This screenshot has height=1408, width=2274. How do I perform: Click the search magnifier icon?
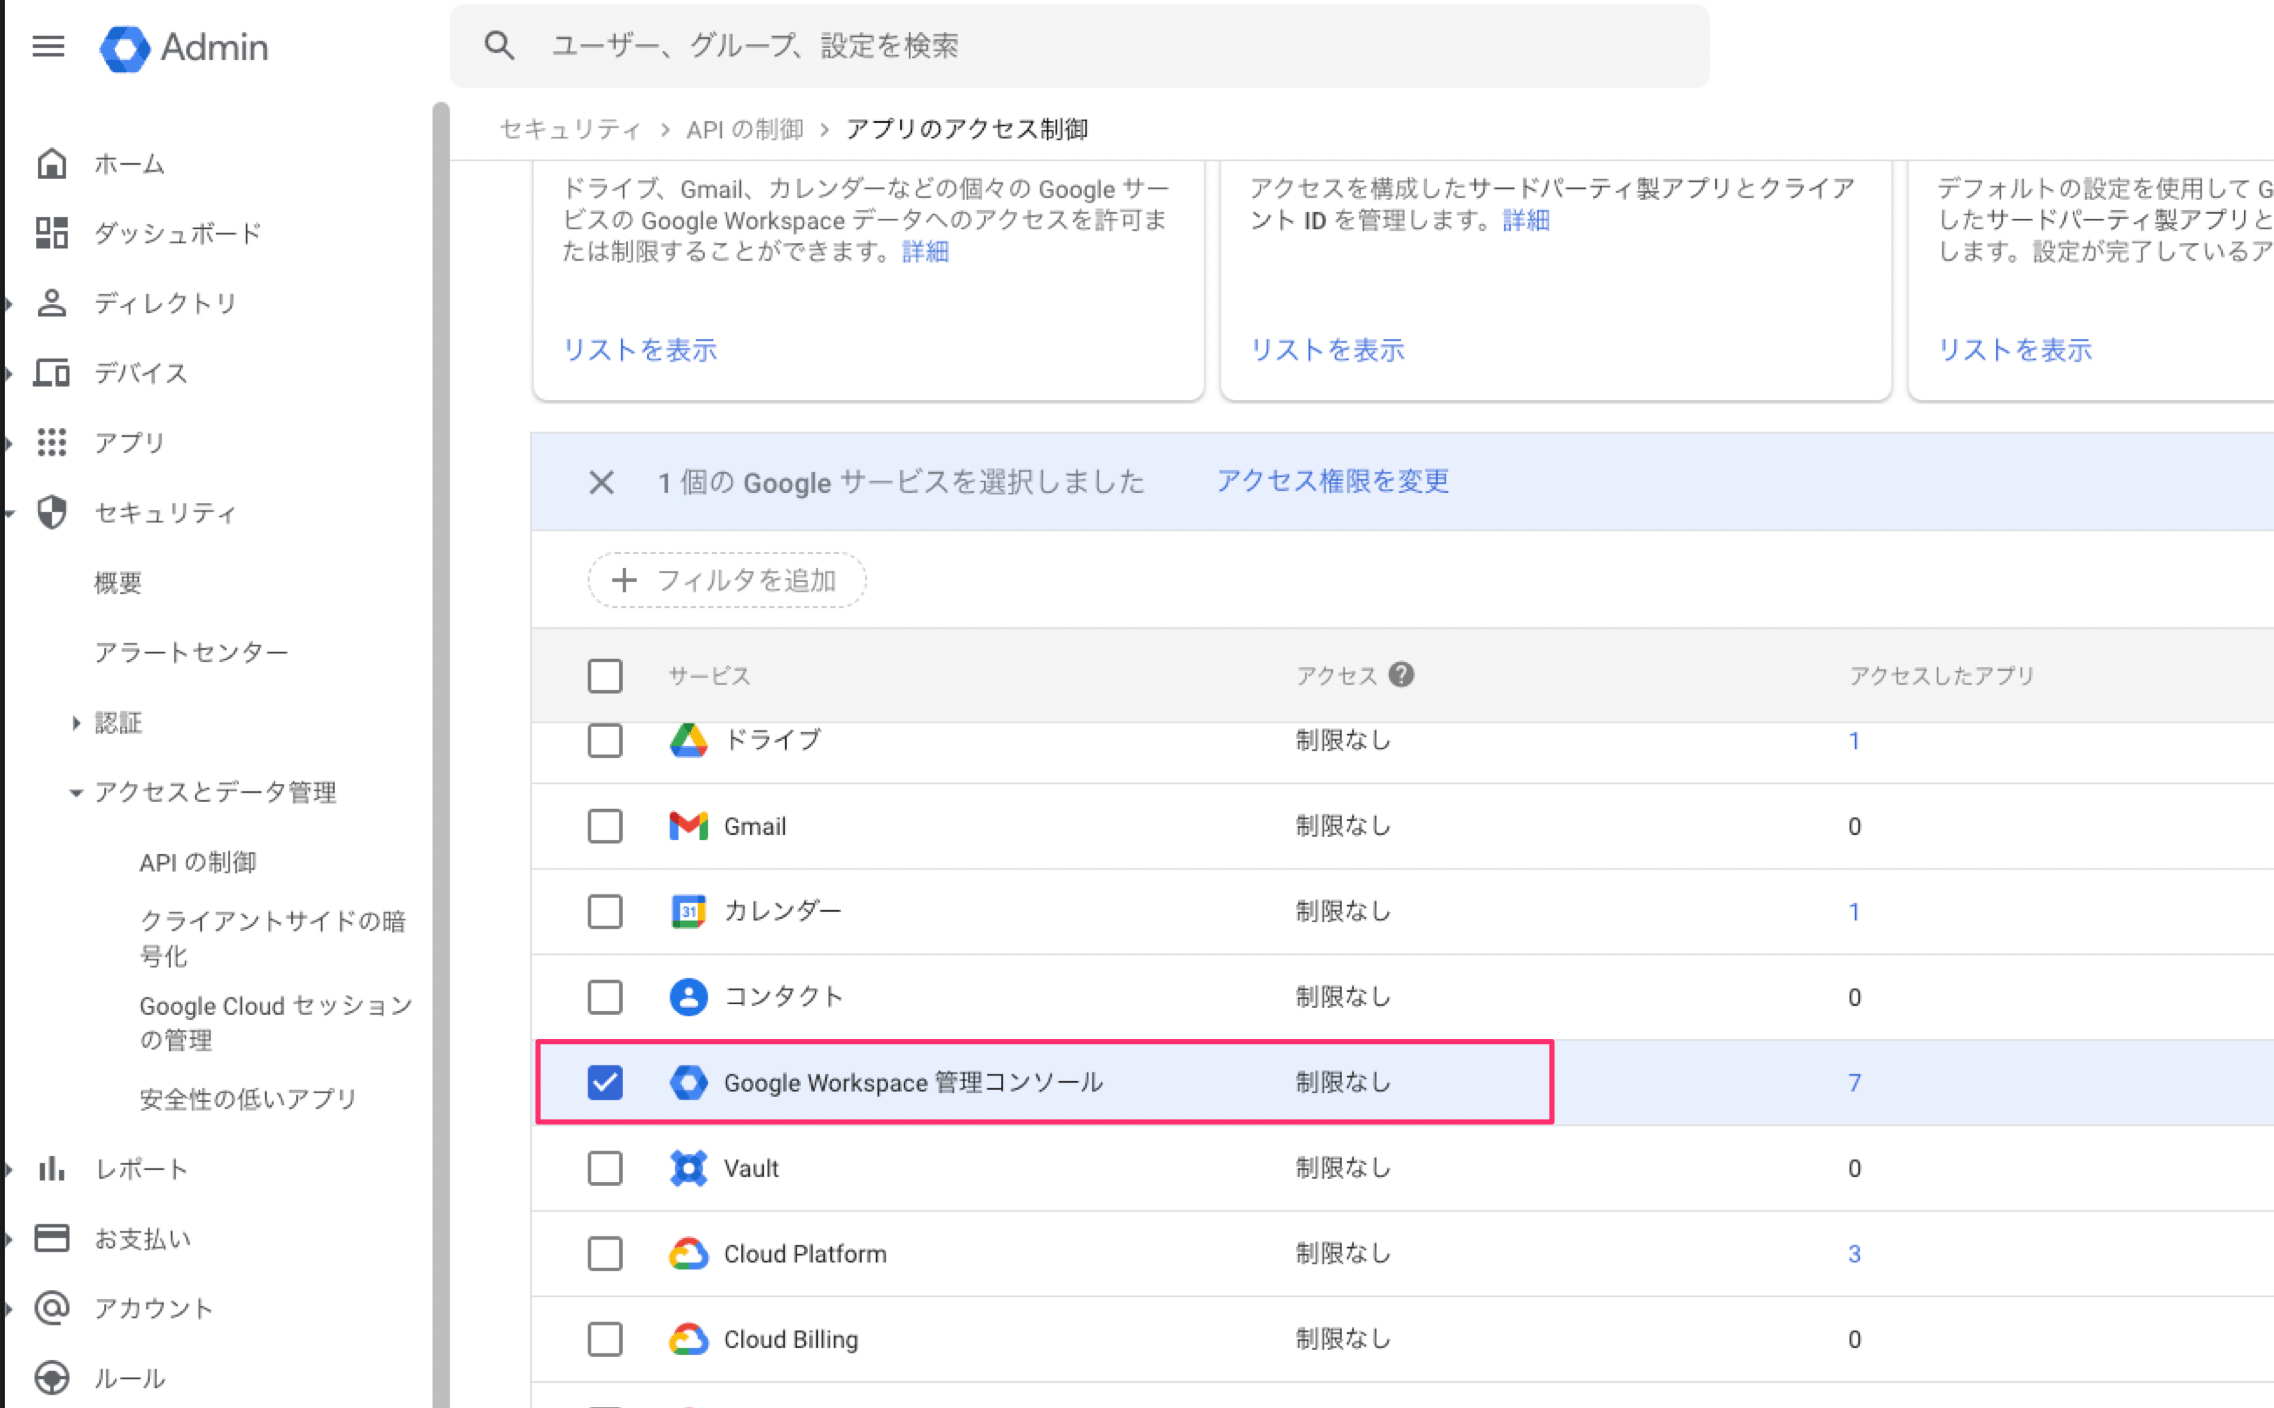click(x=499, y=46)
